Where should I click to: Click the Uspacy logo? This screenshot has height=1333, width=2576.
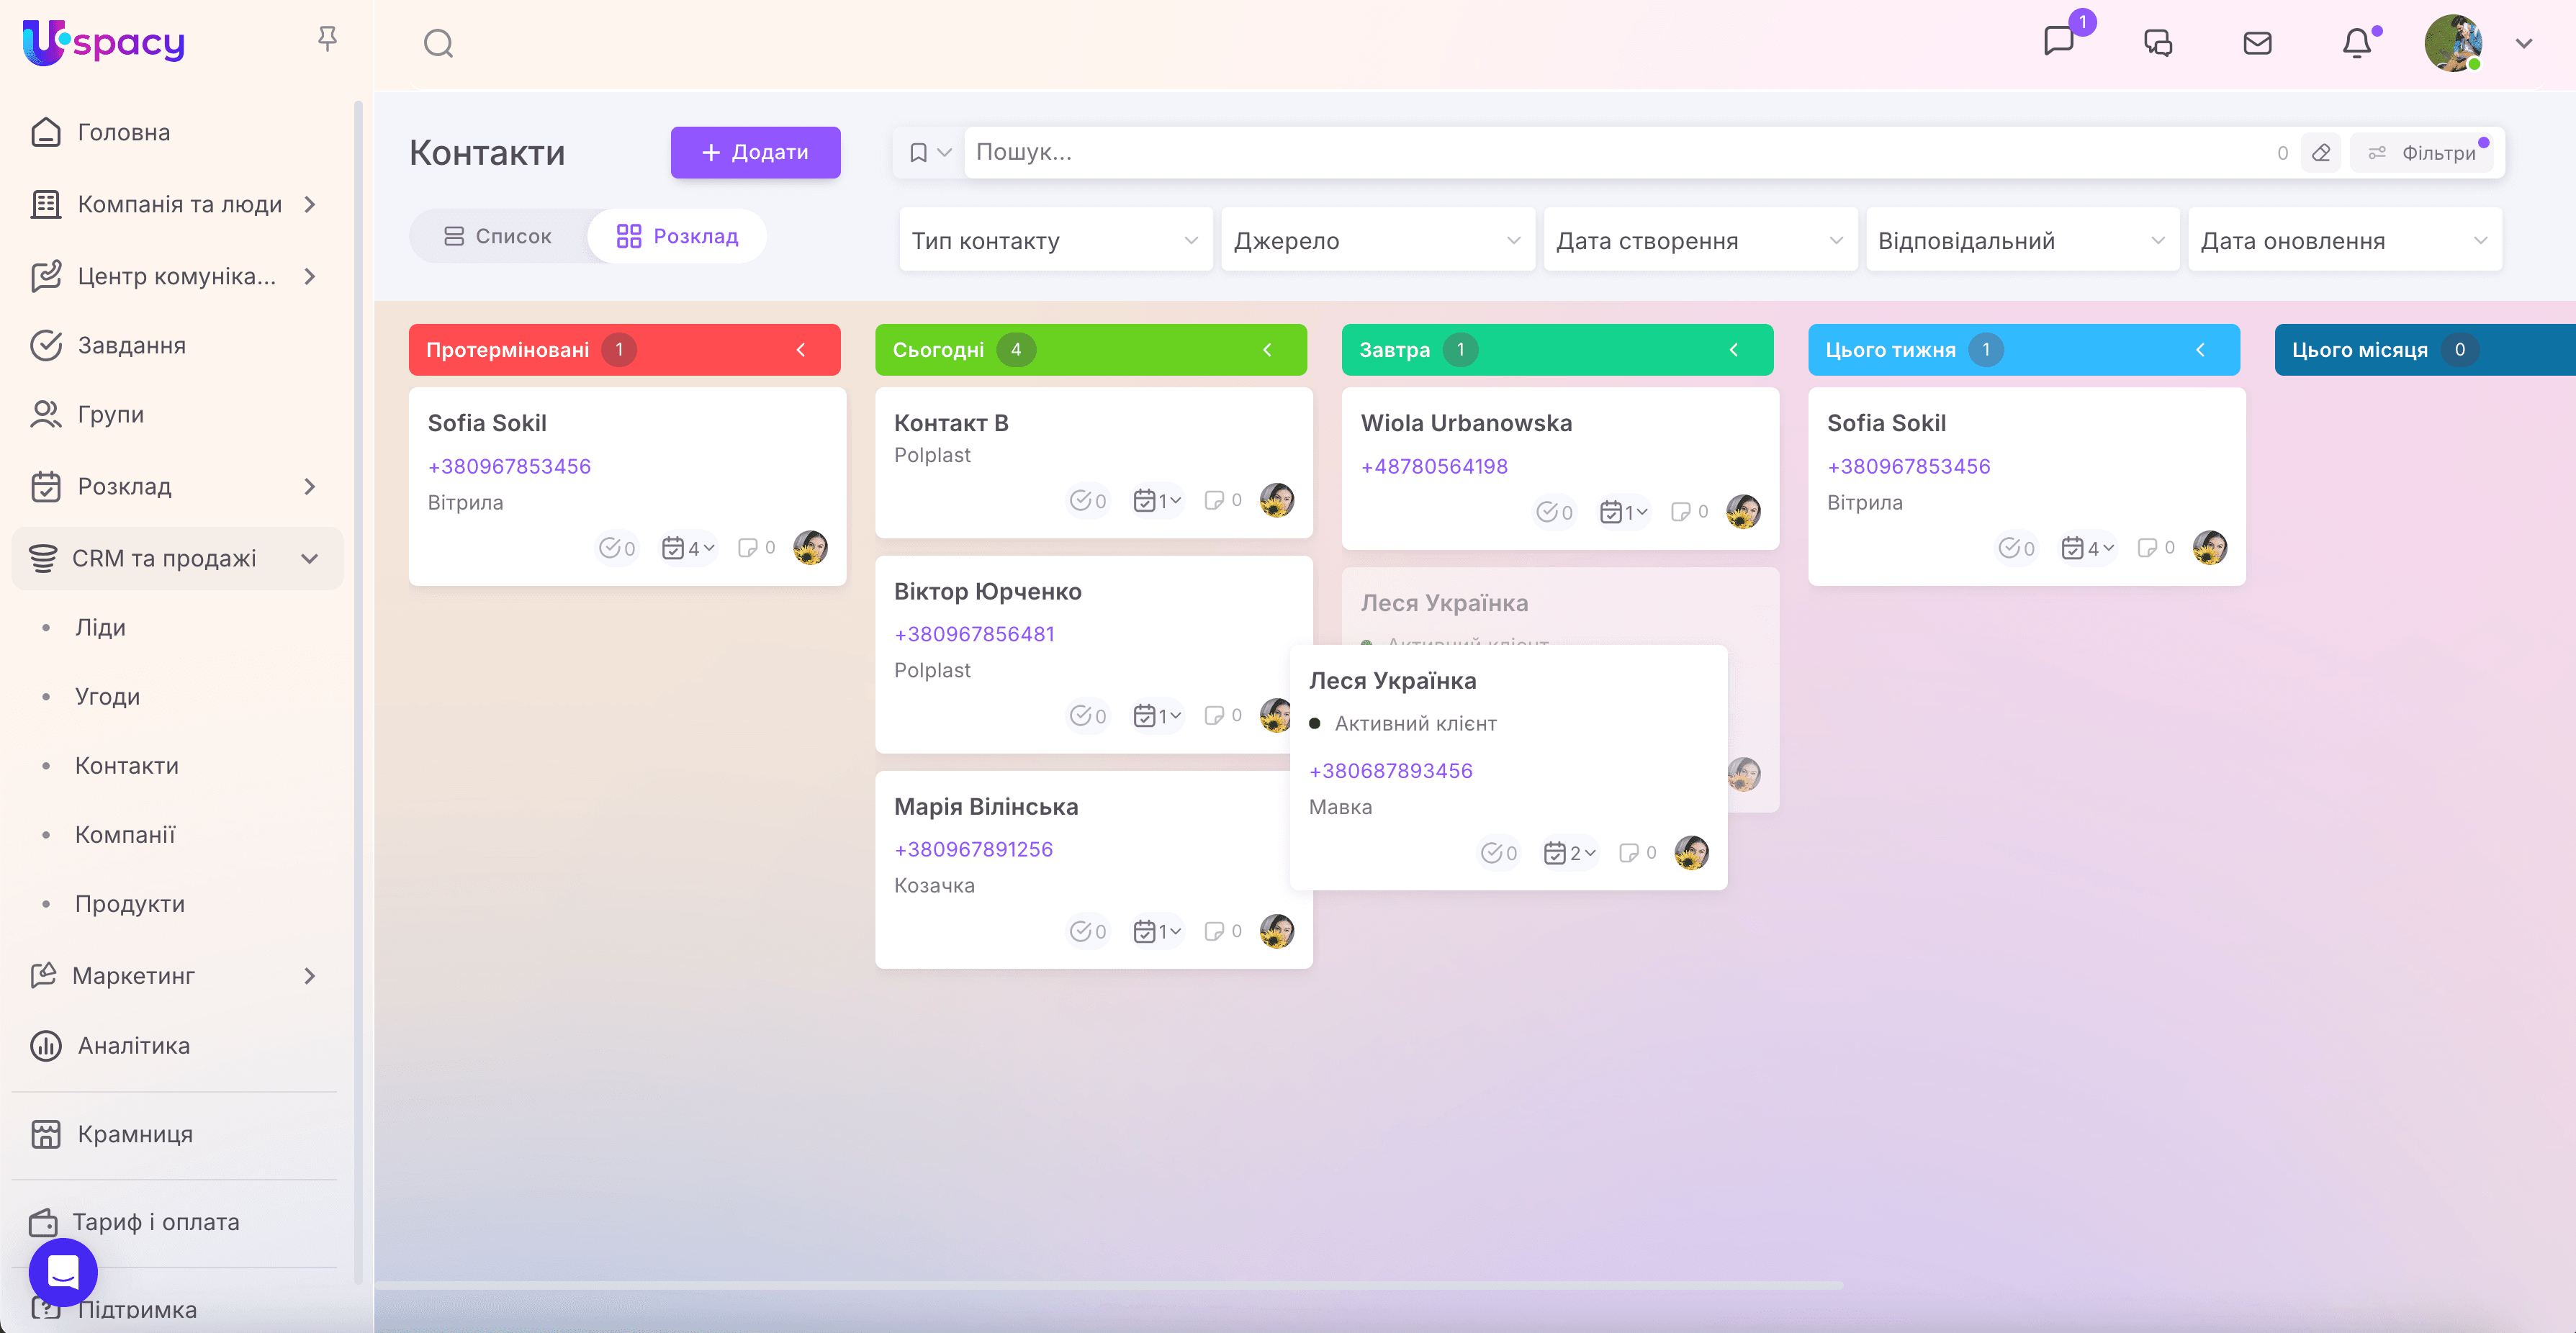pyautogui.click(x=103, y=42)
